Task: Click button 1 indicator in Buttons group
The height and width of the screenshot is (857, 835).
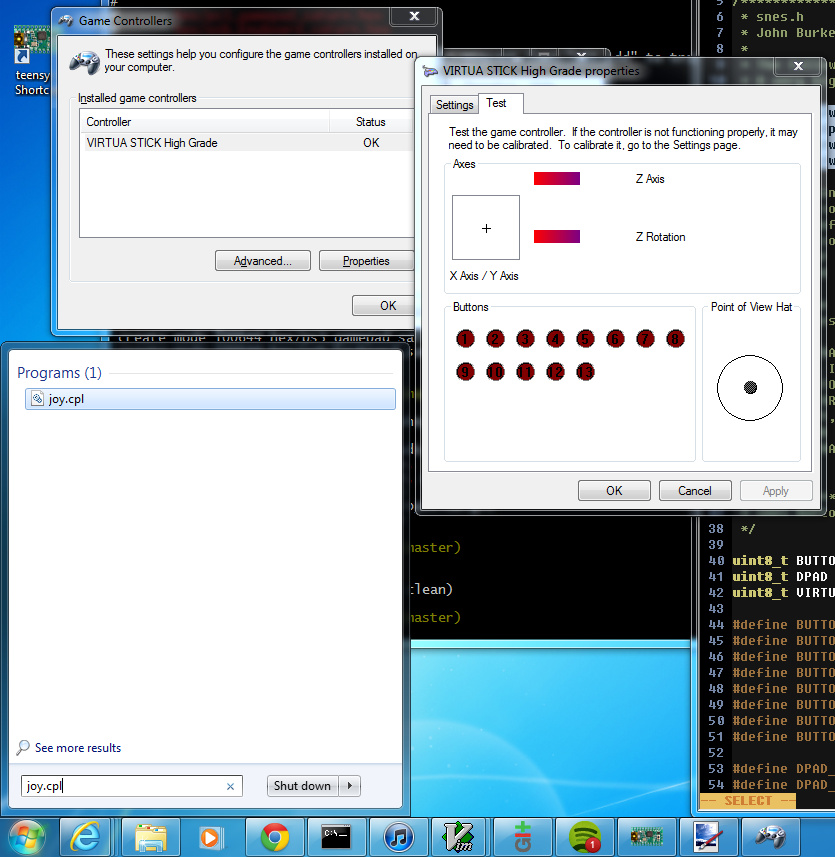Action: [x=465, y=339]
